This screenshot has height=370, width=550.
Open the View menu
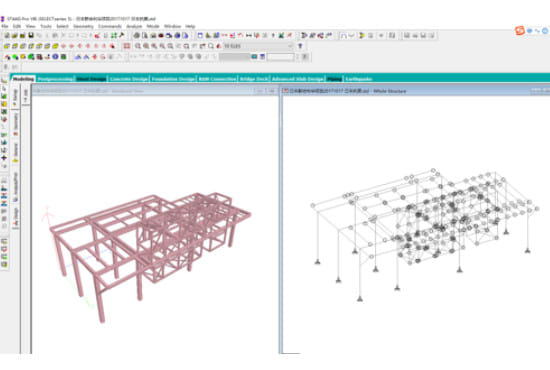[31, 26]
